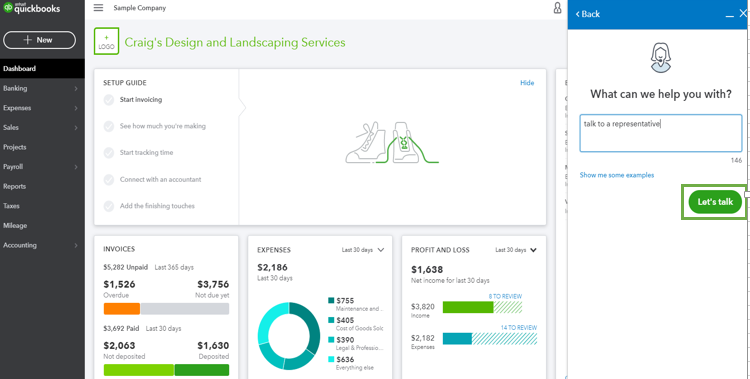The image size is (750, 379).
Task: Toggle Add the finishing touches check circle
Action: [109, 206]
